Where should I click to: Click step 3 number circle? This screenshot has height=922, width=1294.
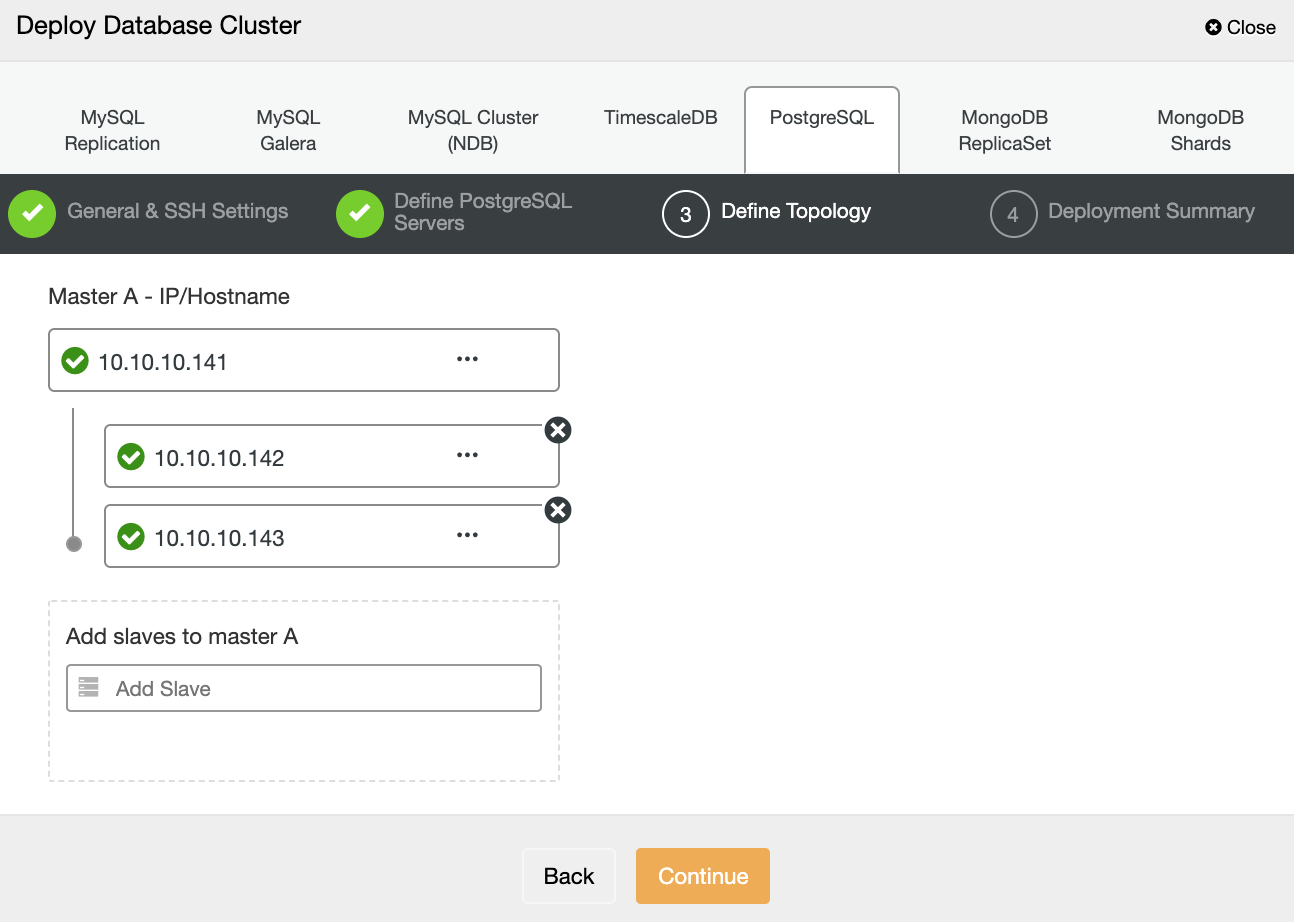(x=685, y=214)
